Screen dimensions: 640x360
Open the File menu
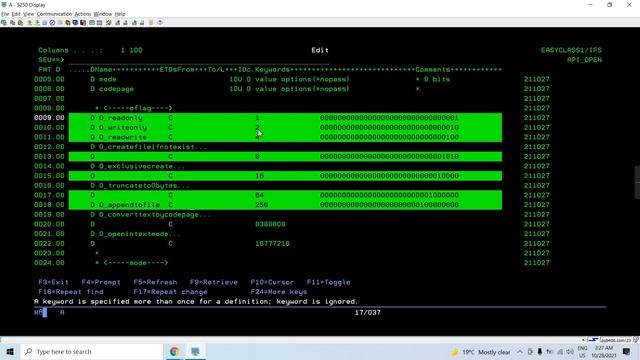[5, 14]
